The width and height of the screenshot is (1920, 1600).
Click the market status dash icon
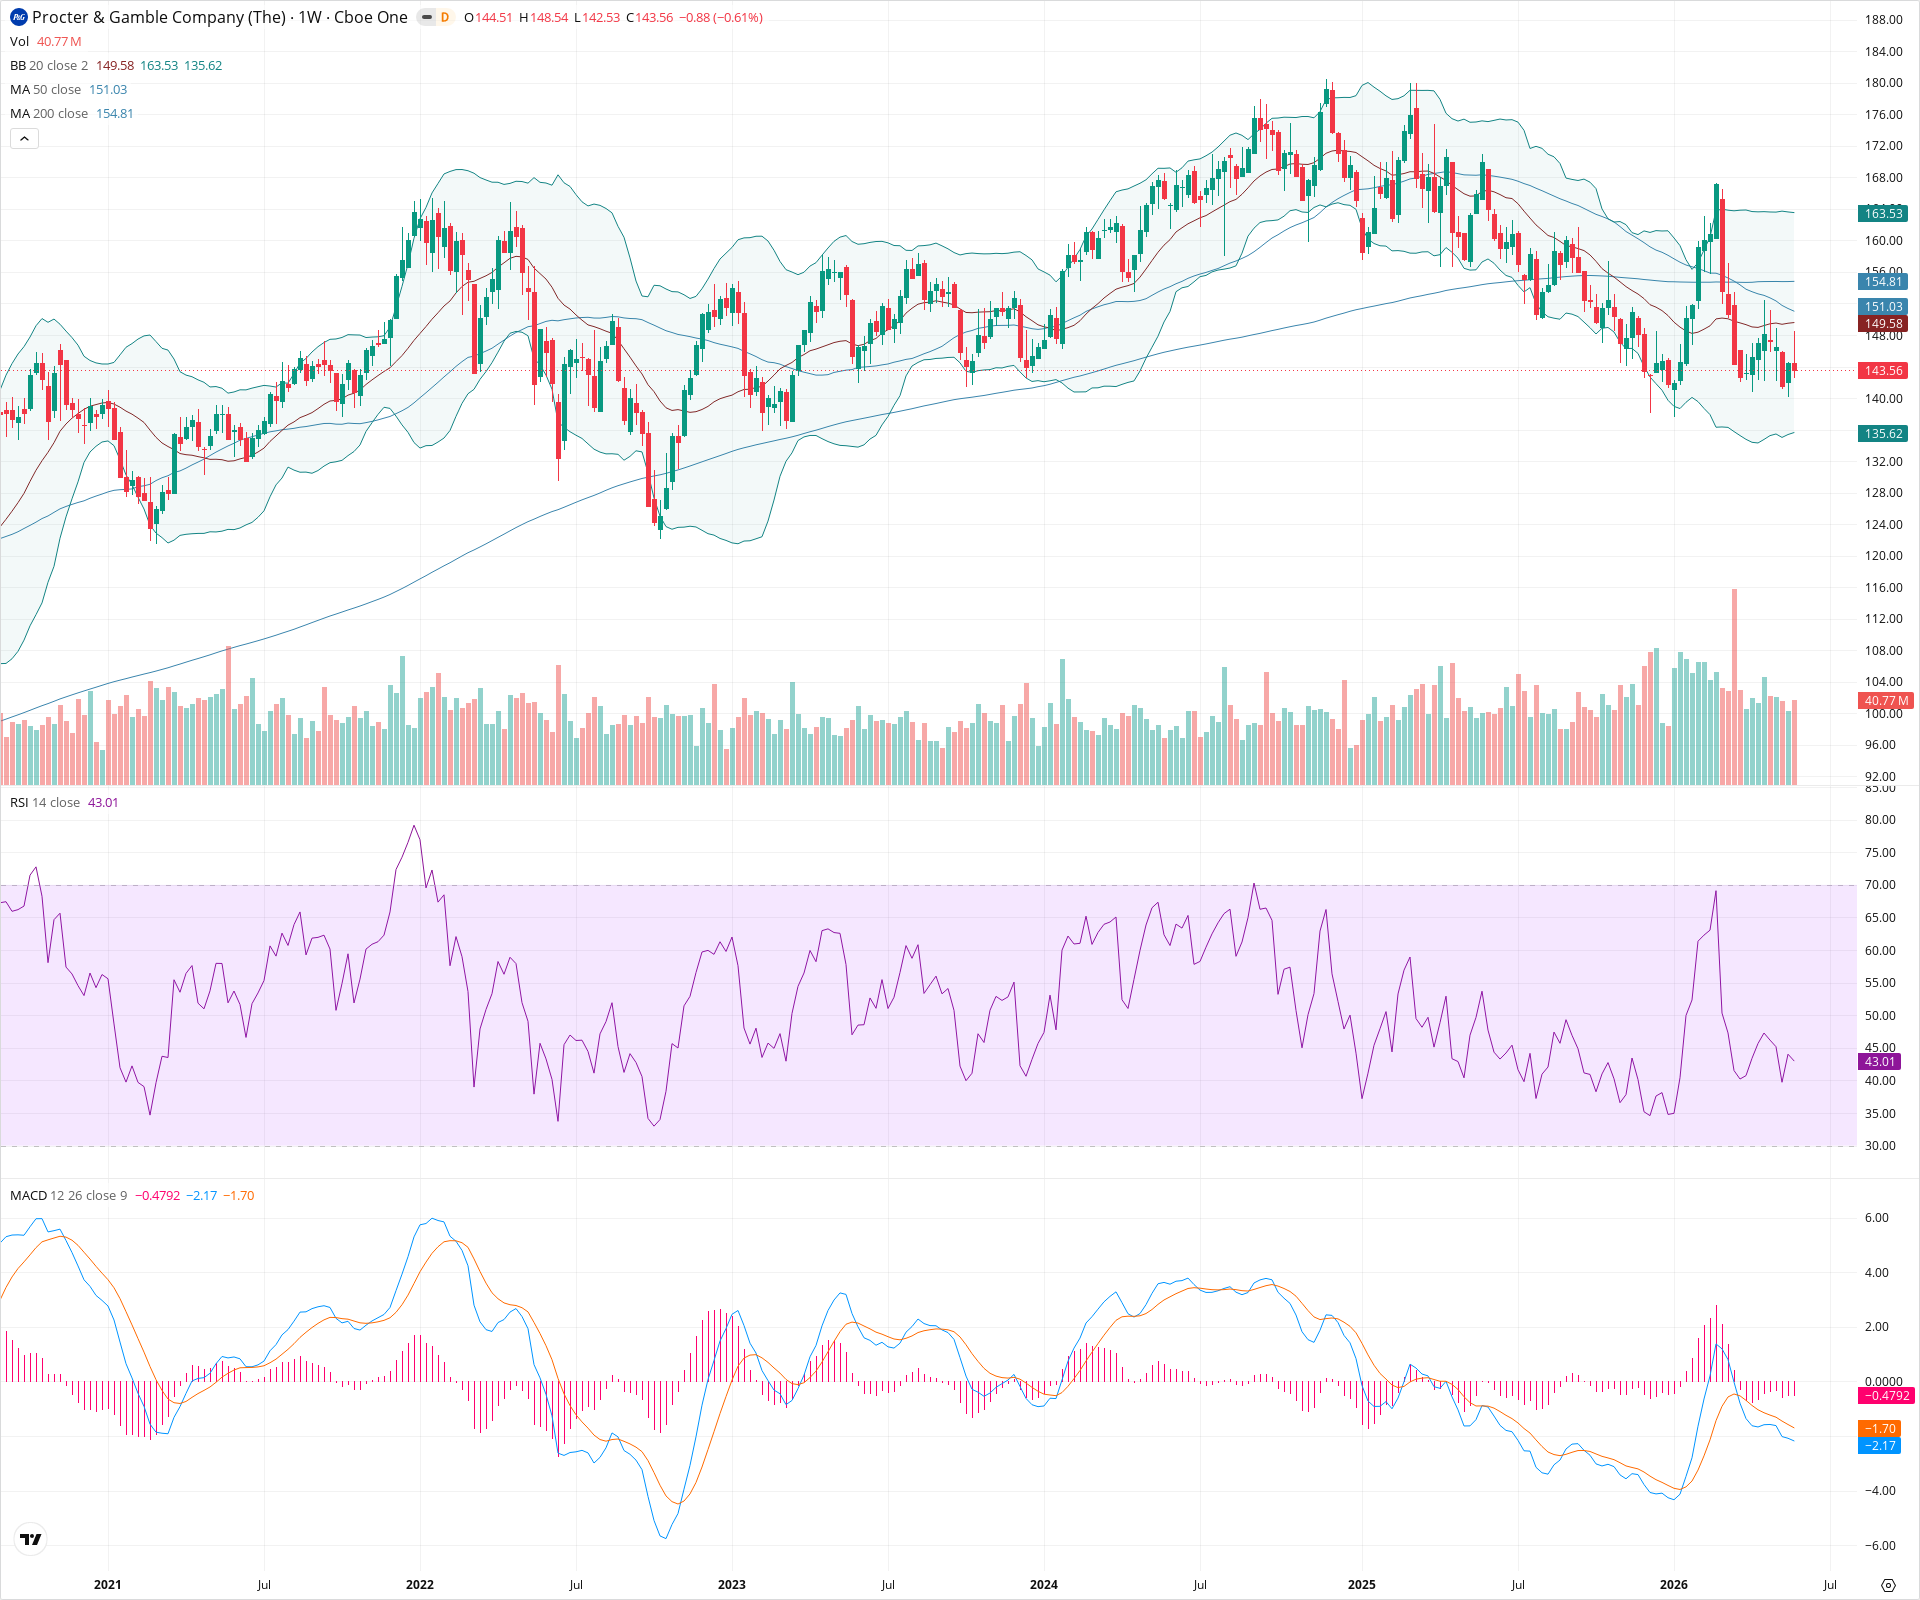click(427, 17)
